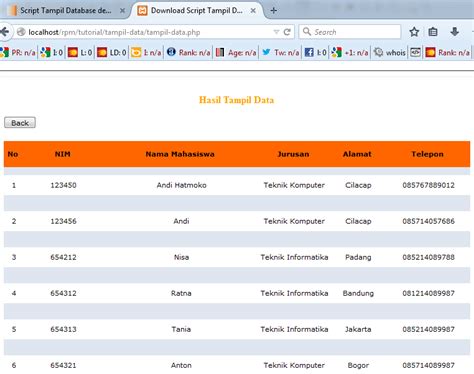474x374 pixels.
Task: Open the downloads arrow icon
Action: coord(454,32)
